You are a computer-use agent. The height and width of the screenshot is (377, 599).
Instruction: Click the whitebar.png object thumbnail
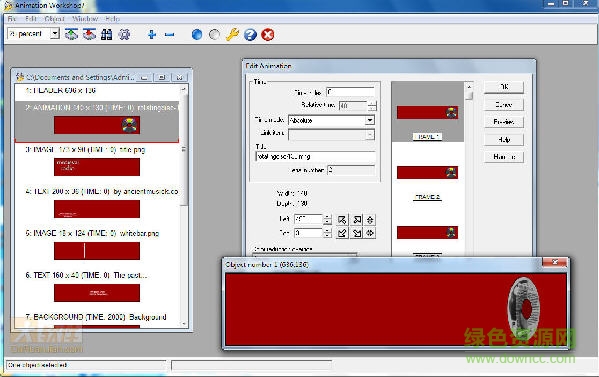(x=97, y=251)
